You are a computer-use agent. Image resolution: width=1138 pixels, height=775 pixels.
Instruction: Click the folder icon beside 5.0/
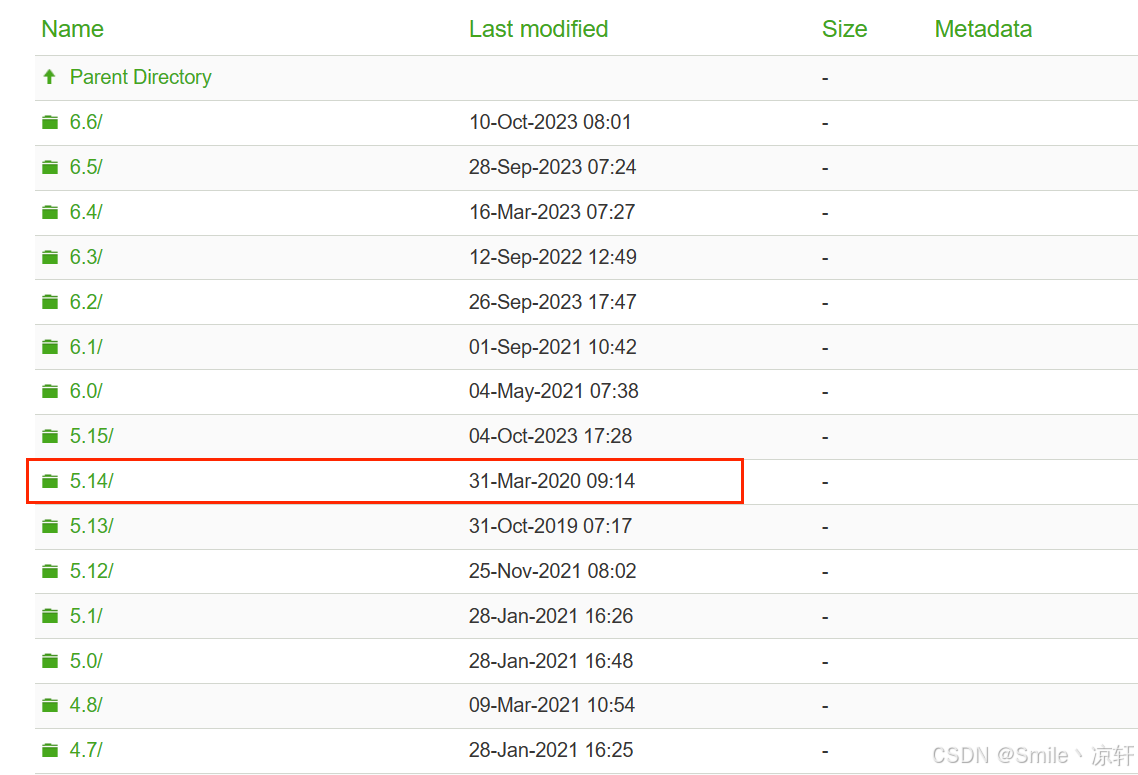coord(50,661)
